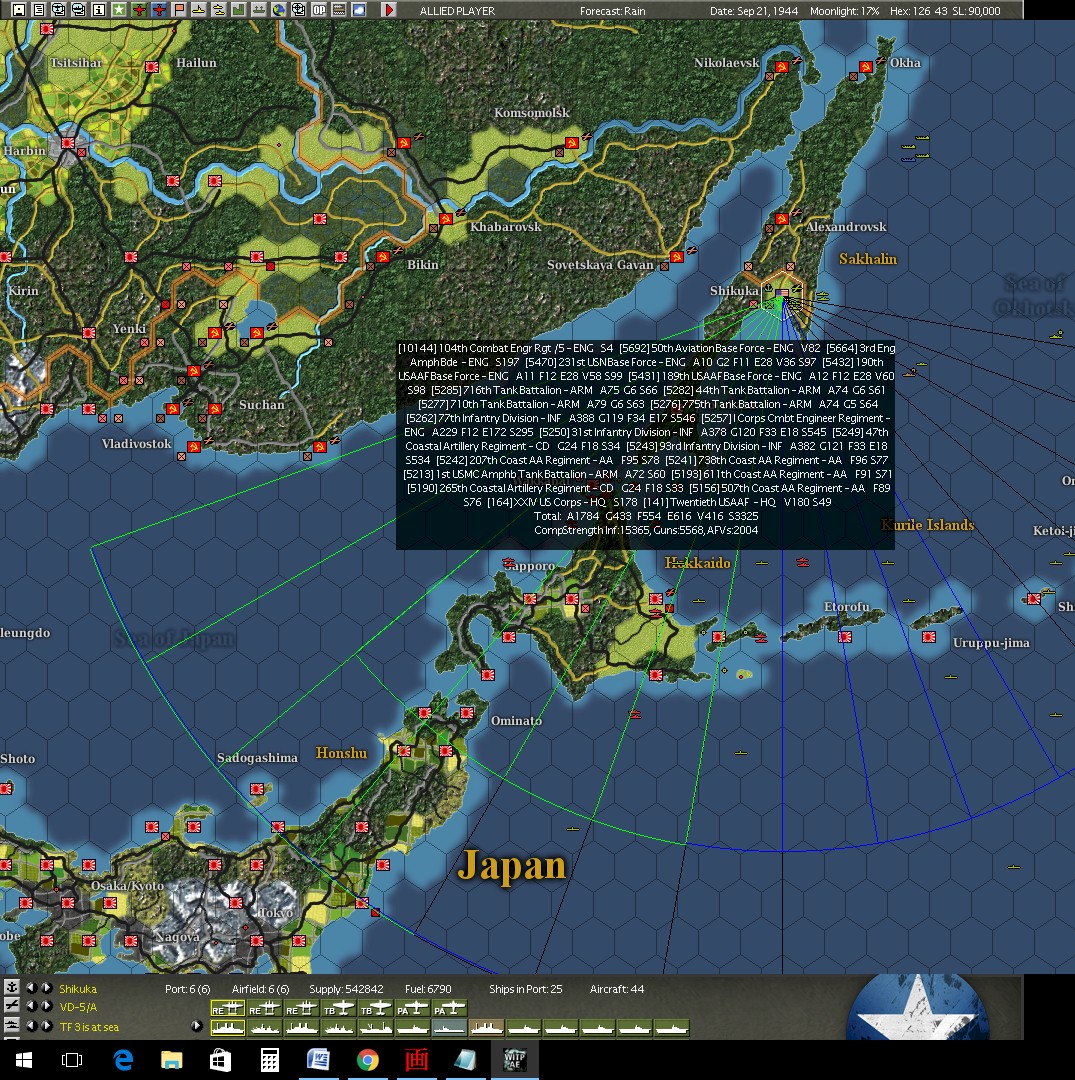Go to previous base with Shikuka left arrow
The height and width of the screenshot is (1080, 1075).
(31, 988)
